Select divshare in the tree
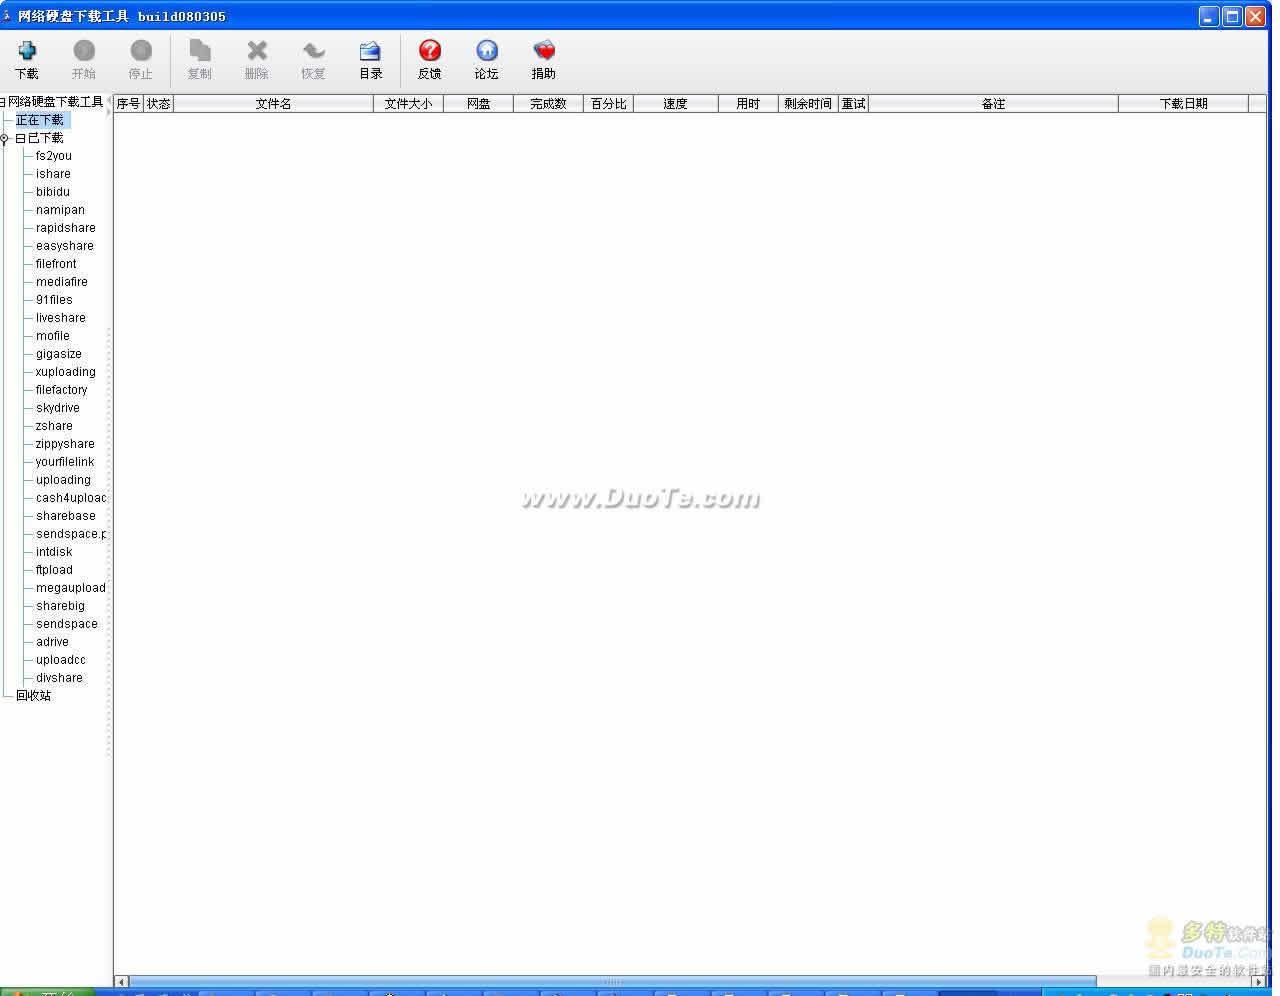Viewport: 1280px width, 996px height. [59, 678]
